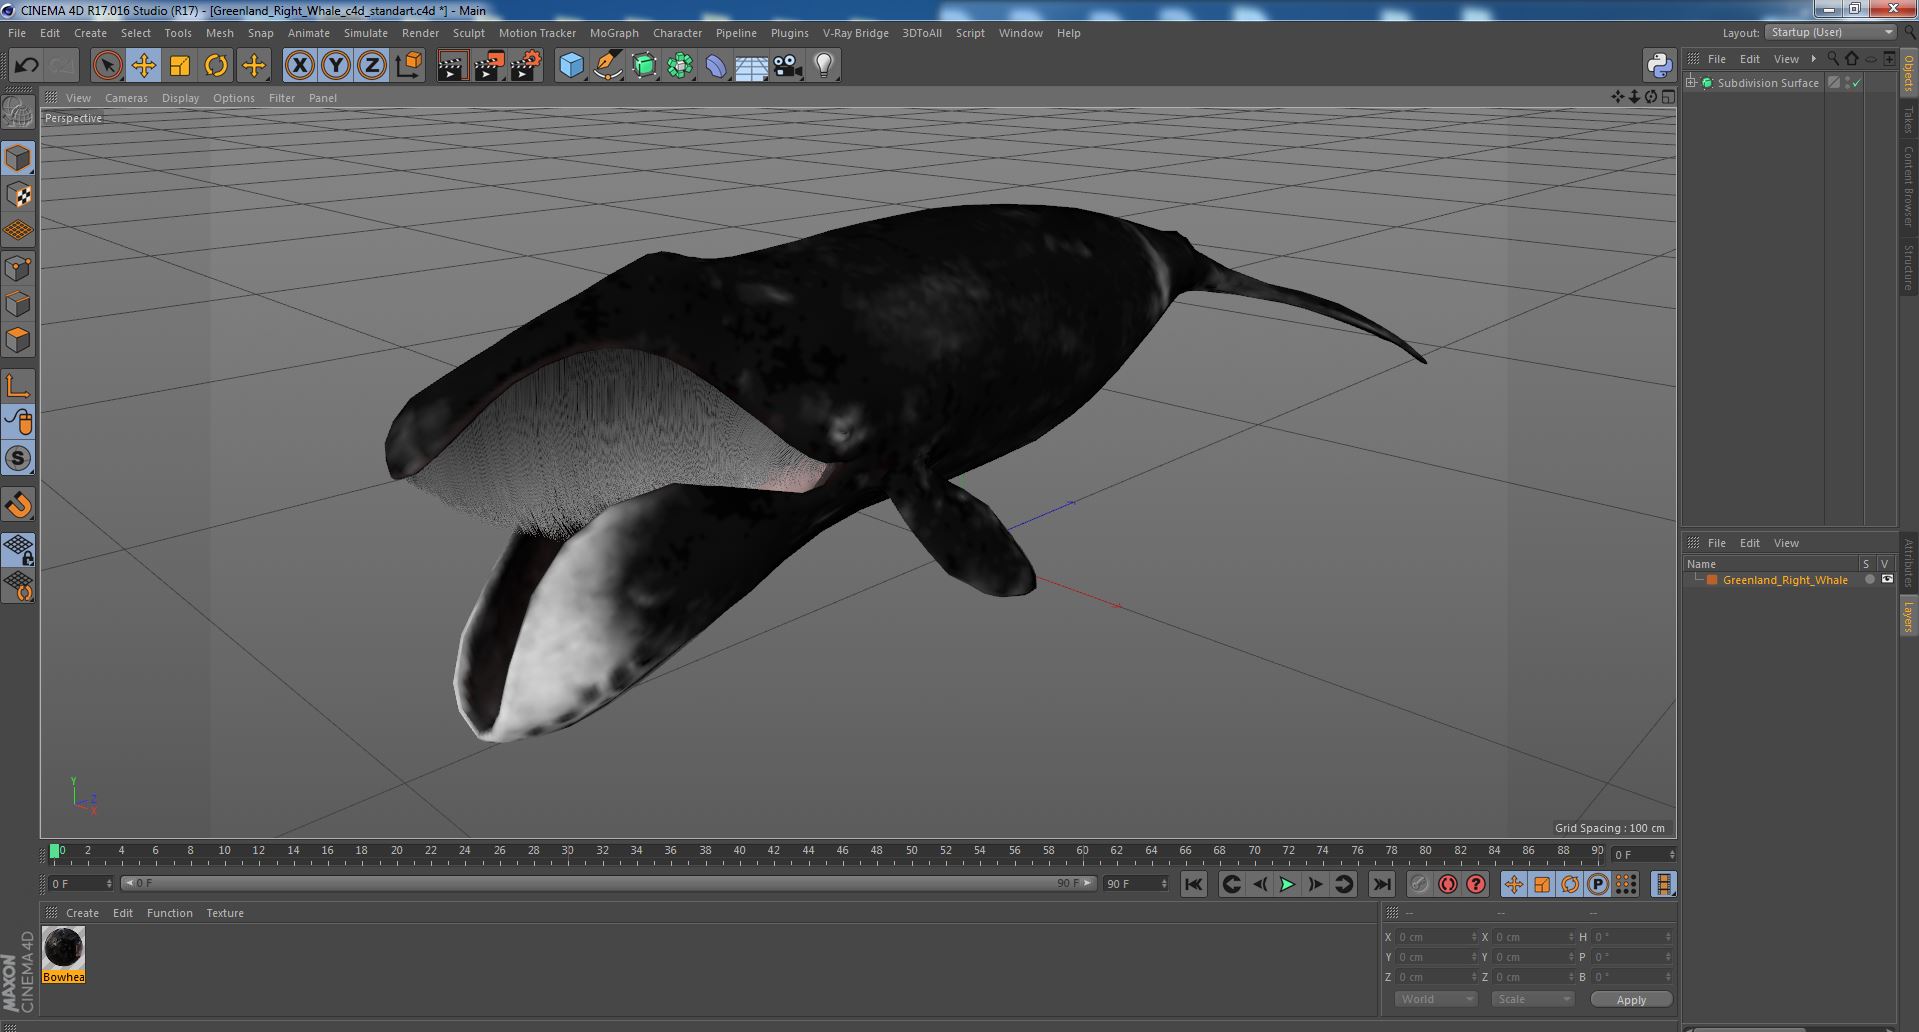Expand the Subdivision Surface object tree
The width and height of the screenshot is (1919, 1032).
coord(1691,83)
